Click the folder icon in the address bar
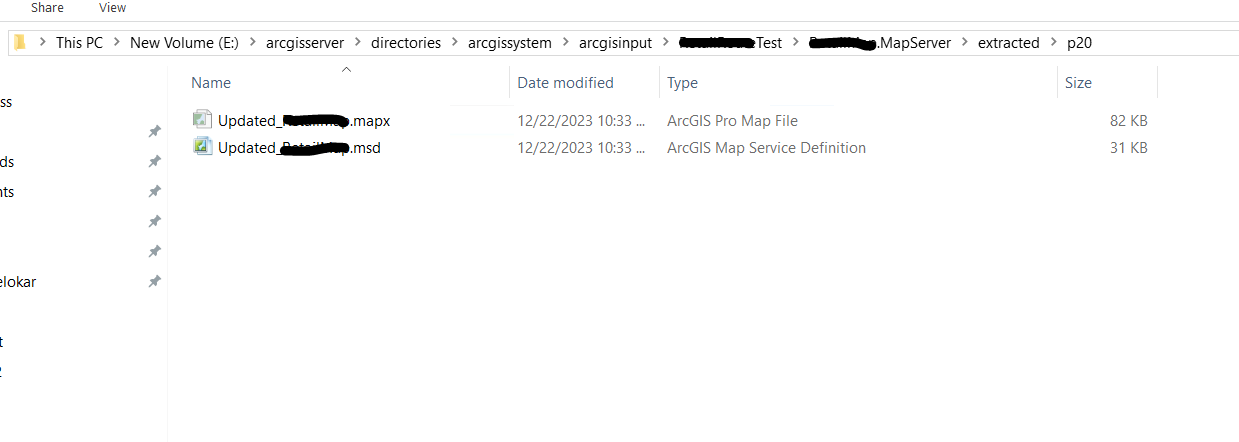Viewport: 1239px width, 442px height. (x=20, y=42)
